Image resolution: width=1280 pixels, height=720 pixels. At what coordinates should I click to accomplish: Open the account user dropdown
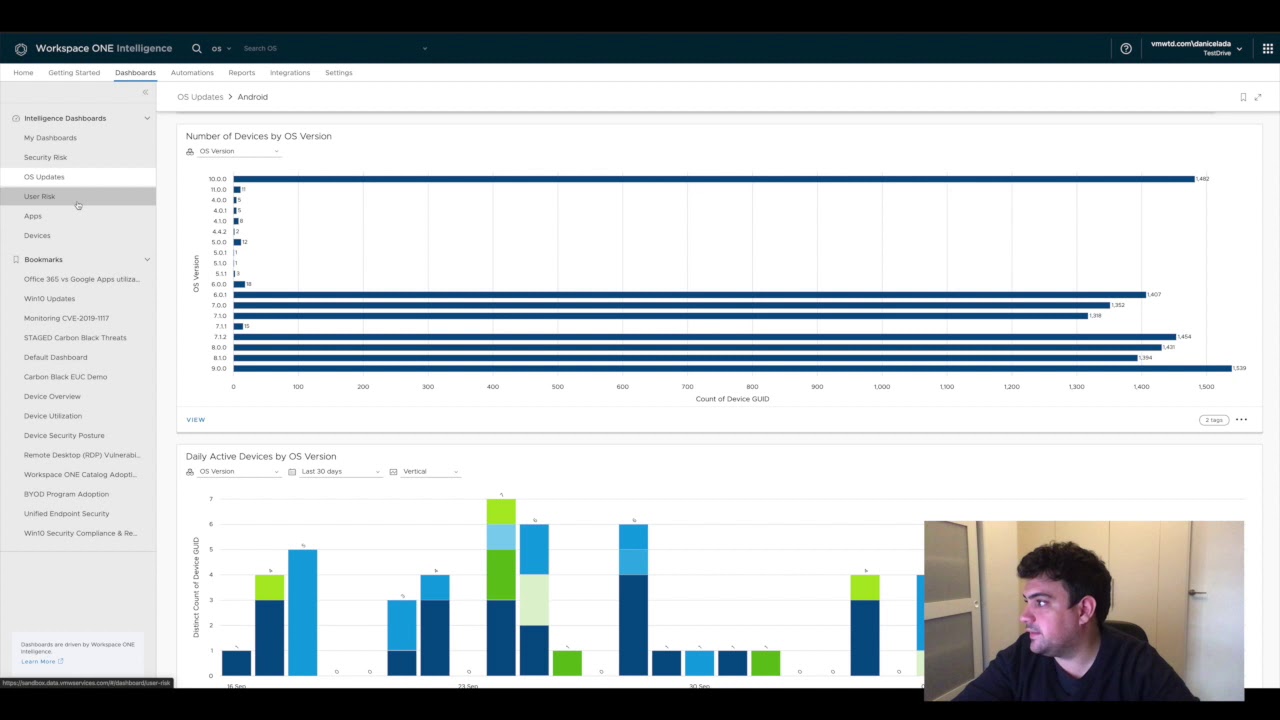coord(1196,48)
